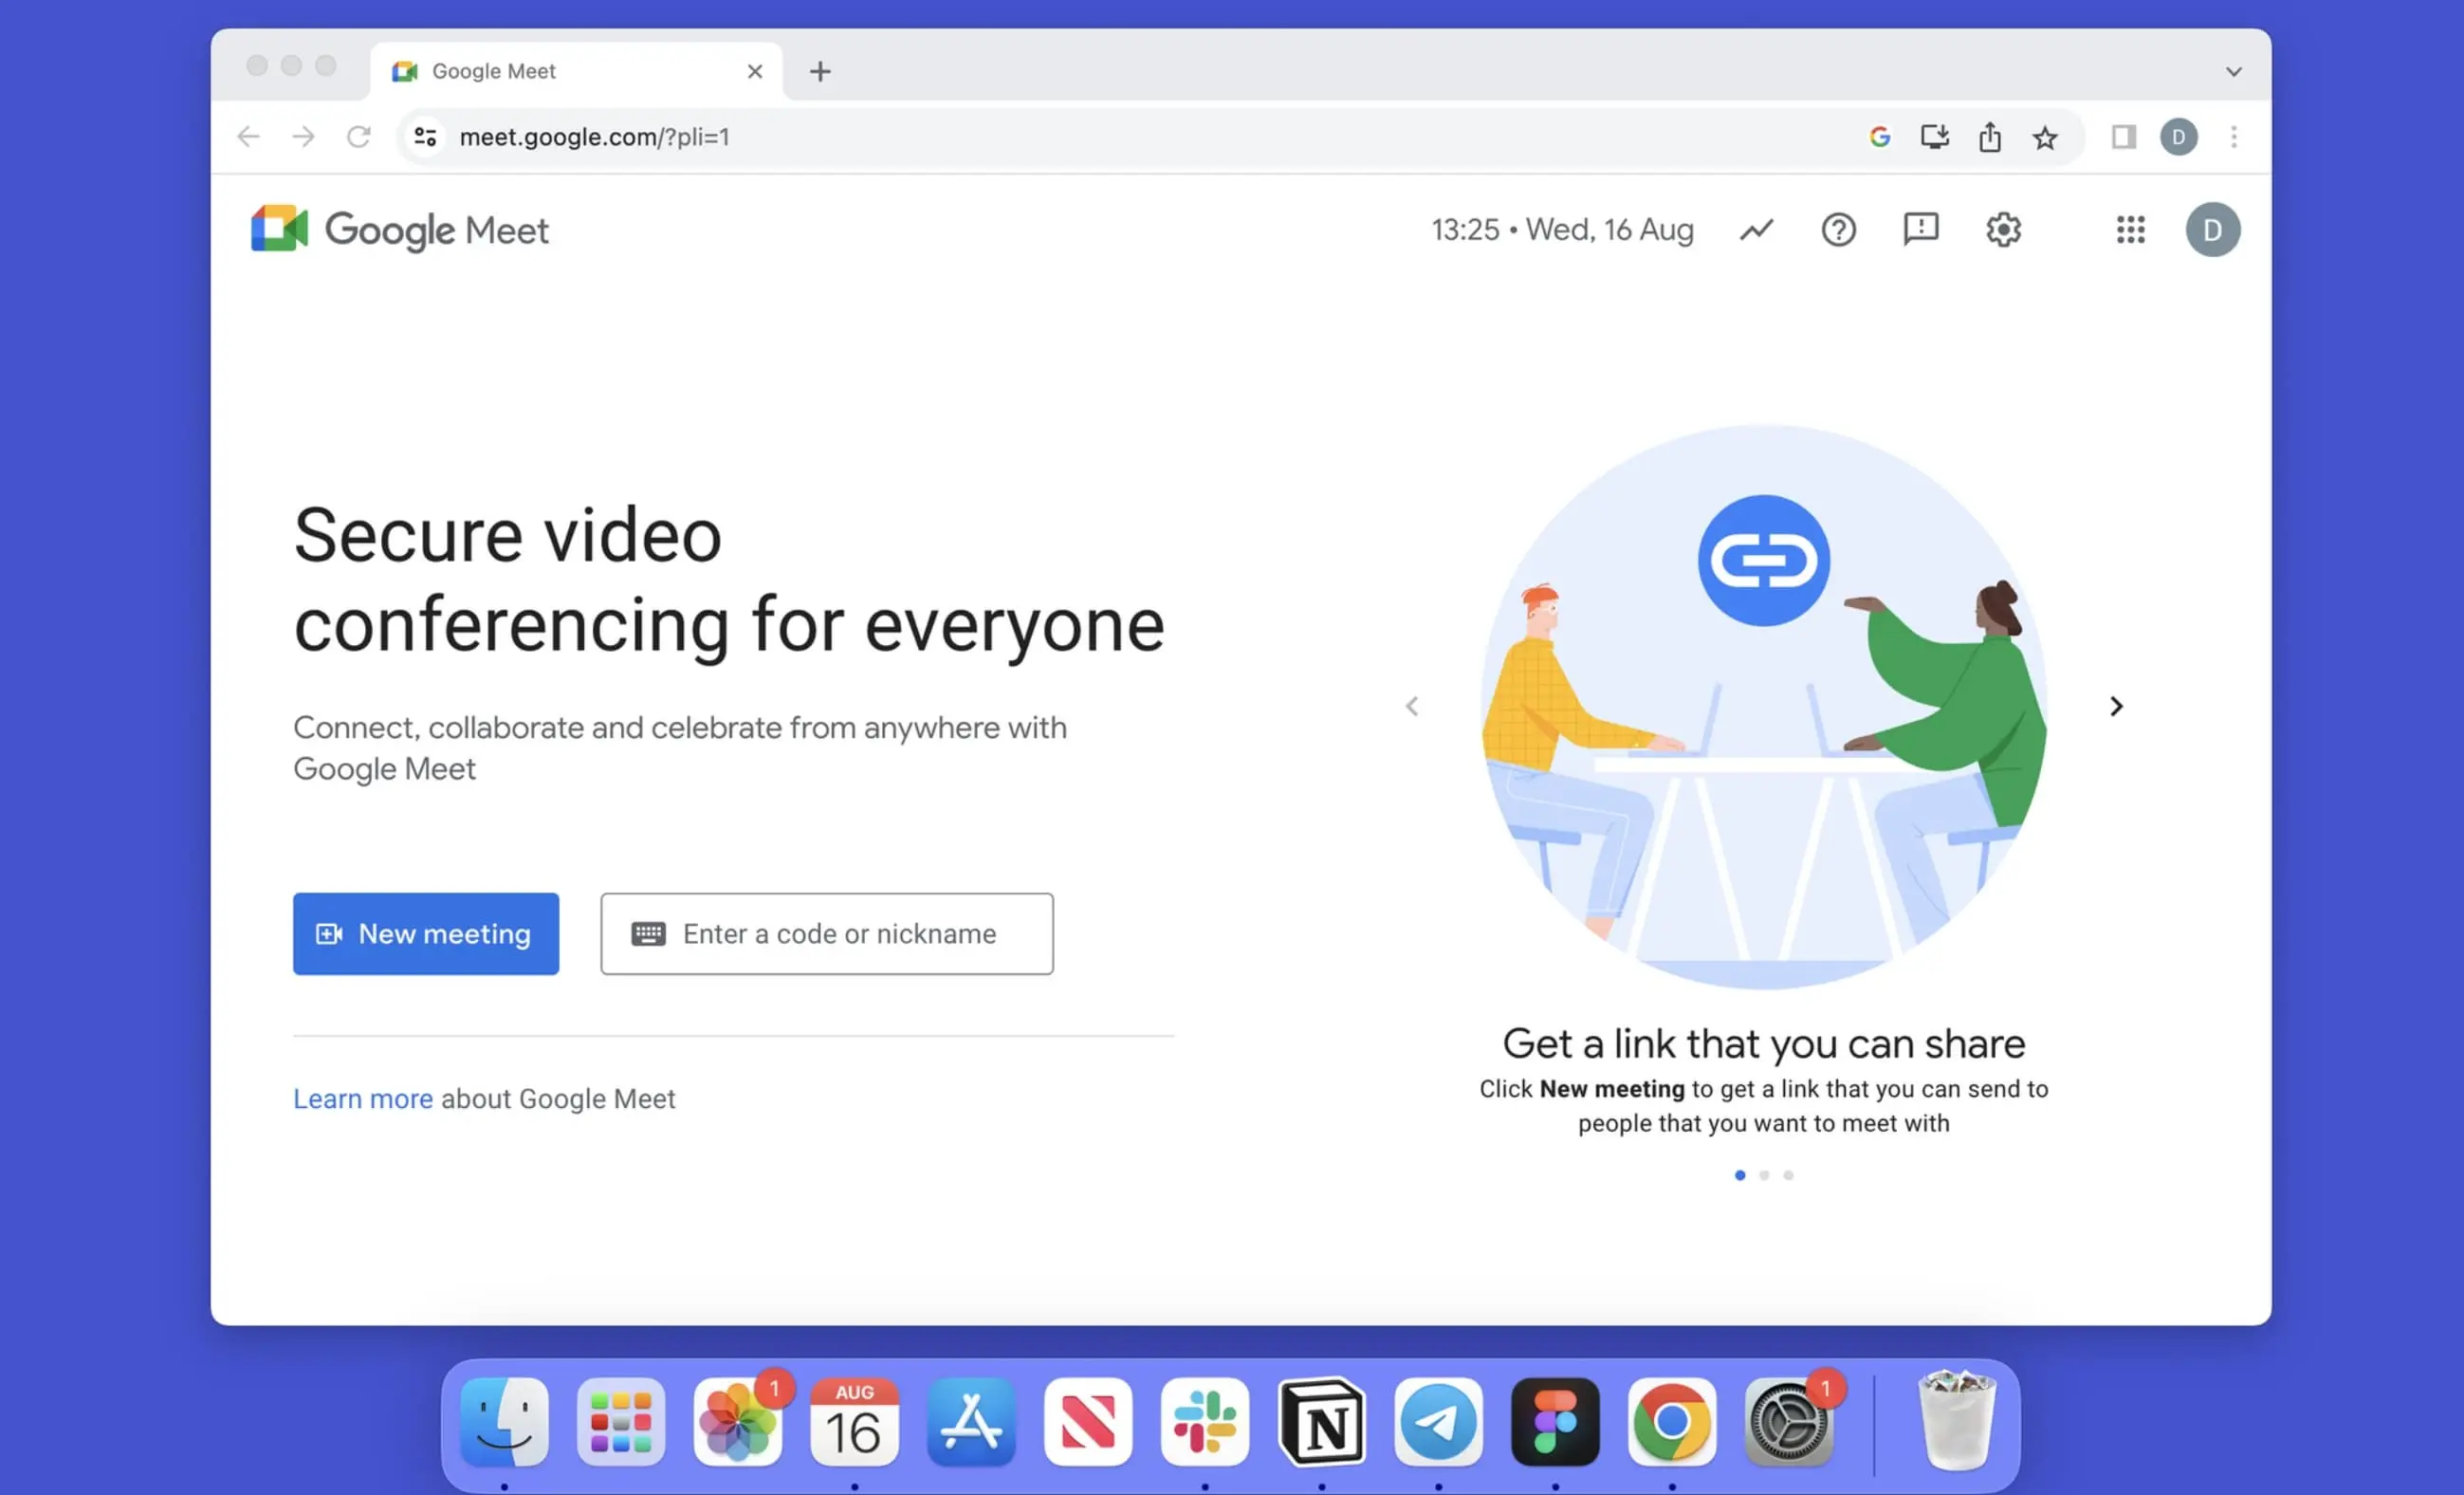Select the second carousel indicator dot
2464x1495 pixels.
click(x=1764, y=1175)
